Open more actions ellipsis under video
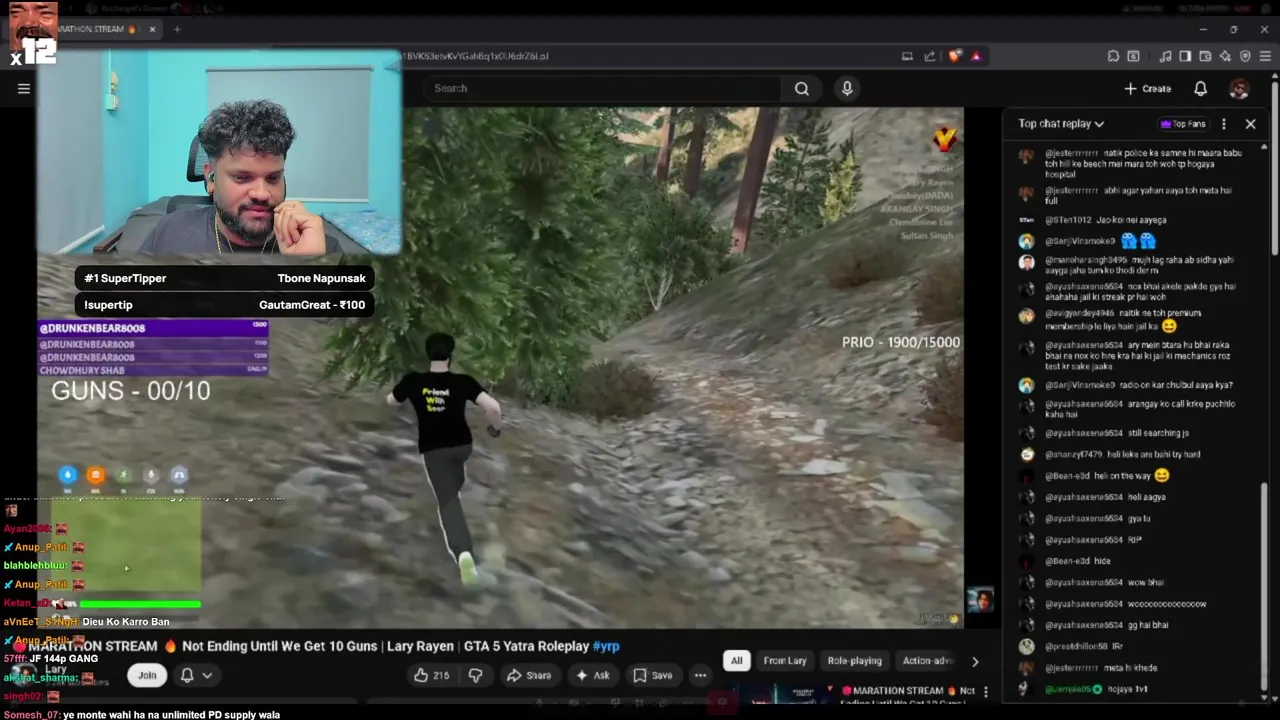1280x720 pixels. coord(700,675)
